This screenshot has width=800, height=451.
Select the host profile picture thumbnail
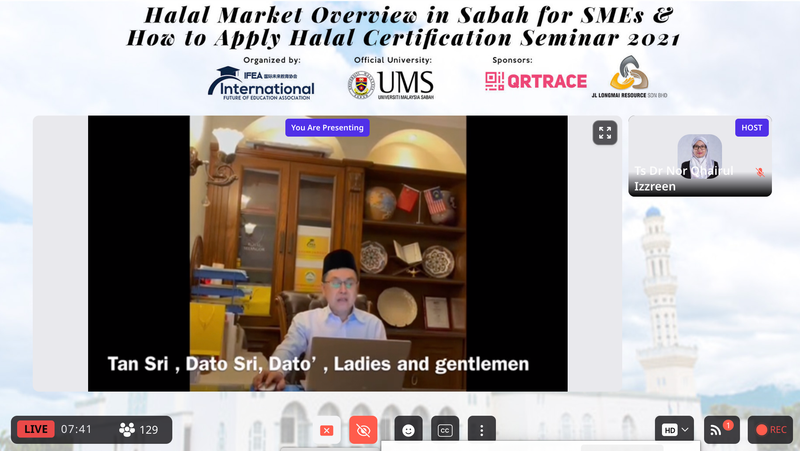(699, 155)
